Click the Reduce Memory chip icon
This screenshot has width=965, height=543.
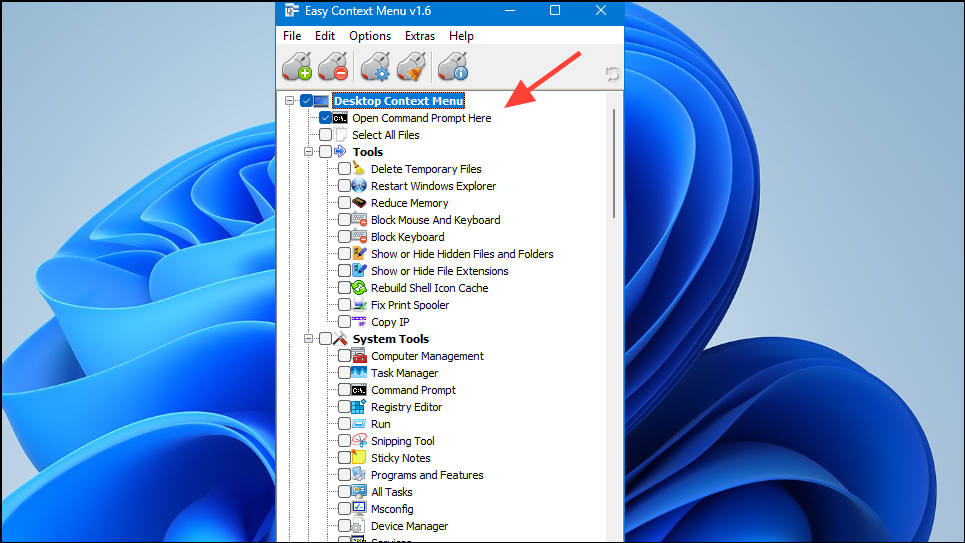point(359,203)
